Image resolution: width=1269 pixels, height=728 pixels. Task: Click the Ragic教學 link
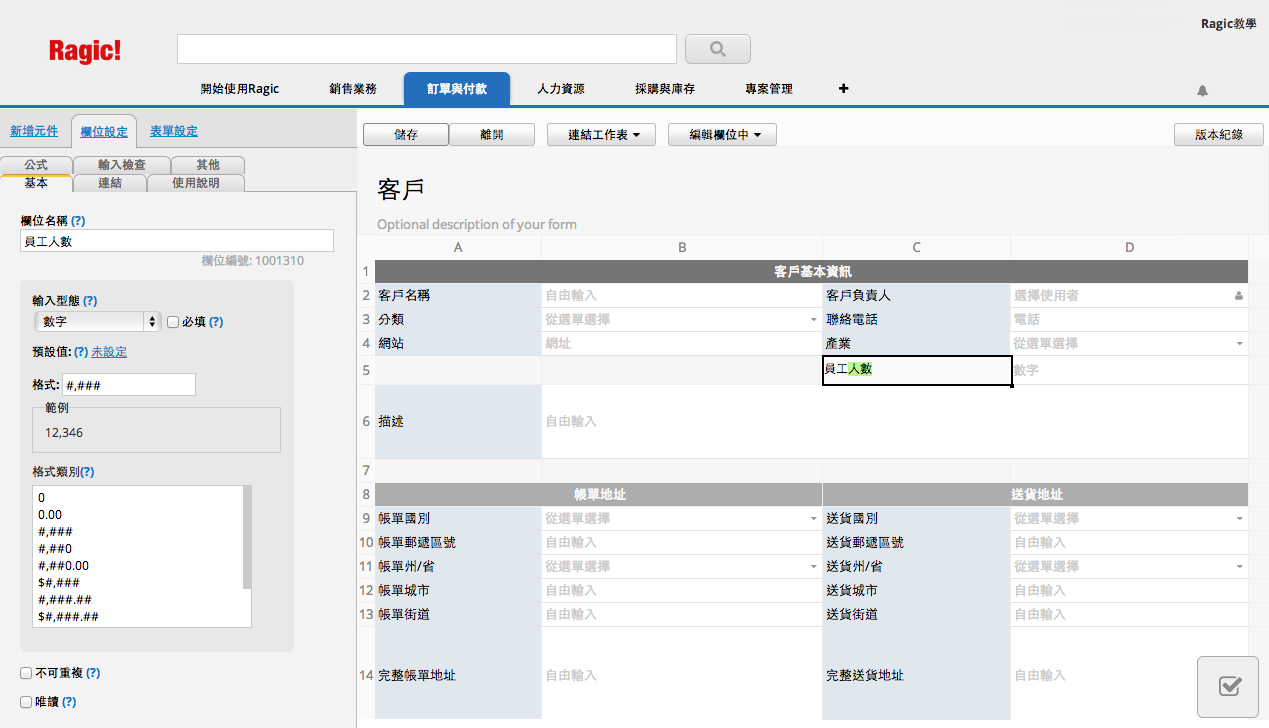(x=1229, y=24)
